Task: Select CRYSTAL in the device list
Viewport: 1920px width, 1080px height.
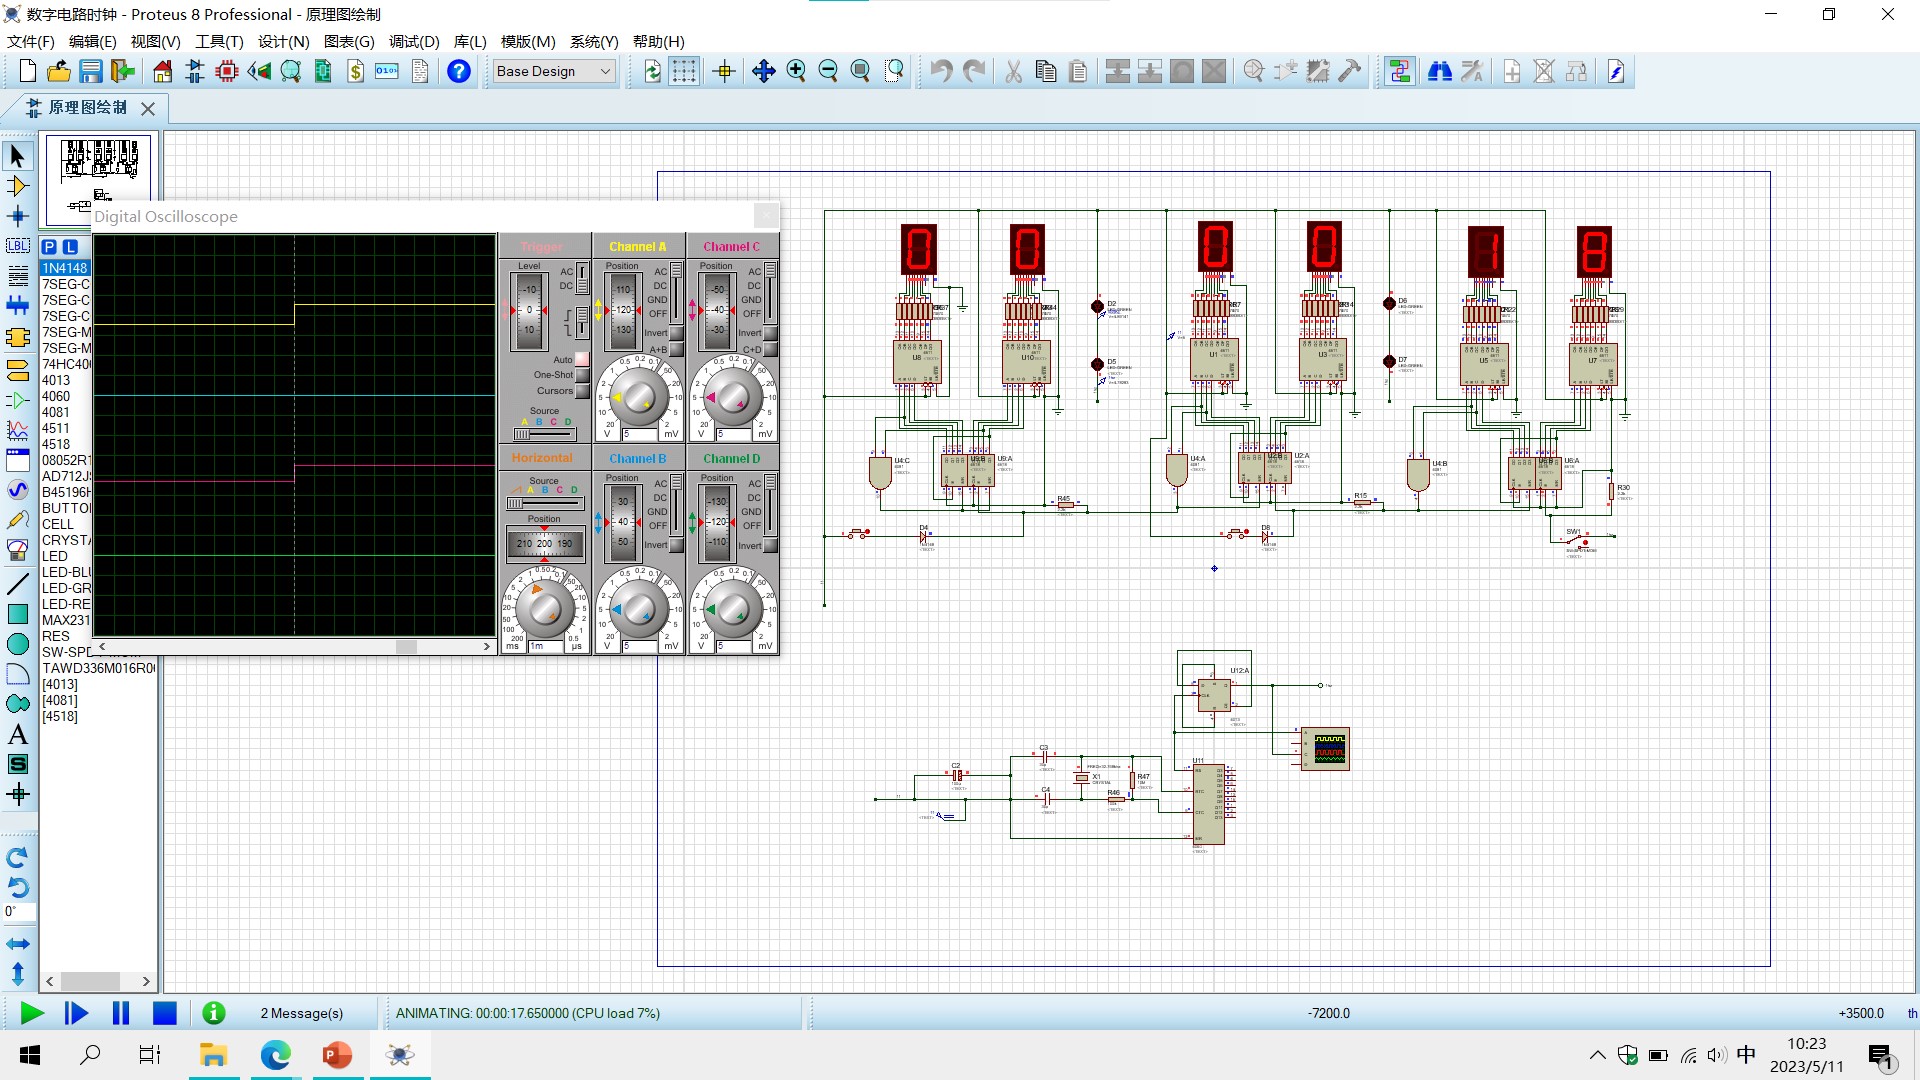Action: pyautogui.click(x=65, y=540)
